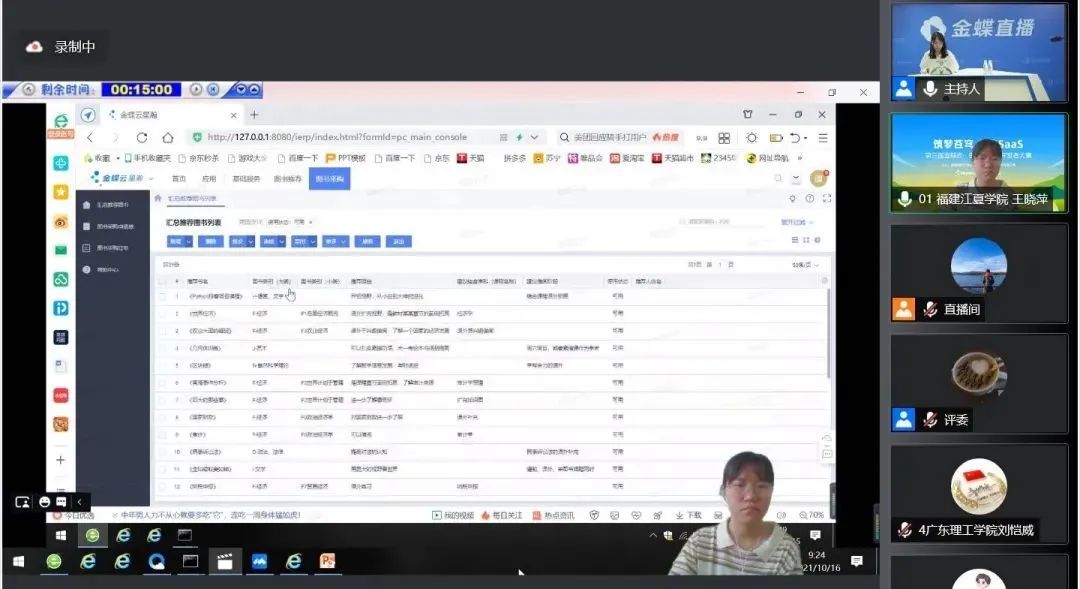This screenshot has height=589, width=1080.
Task: Click the 70% page zoom control
Action: tap(811, 515)
